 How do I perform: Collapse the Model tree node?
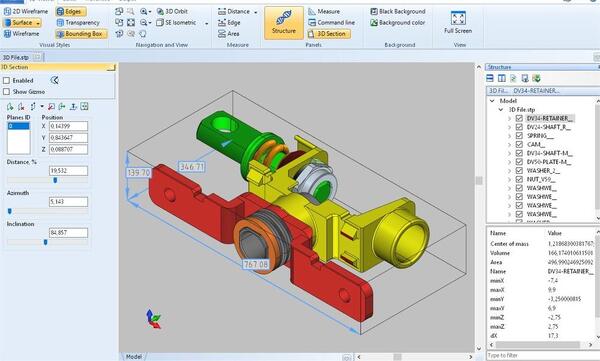pos(492,101)
